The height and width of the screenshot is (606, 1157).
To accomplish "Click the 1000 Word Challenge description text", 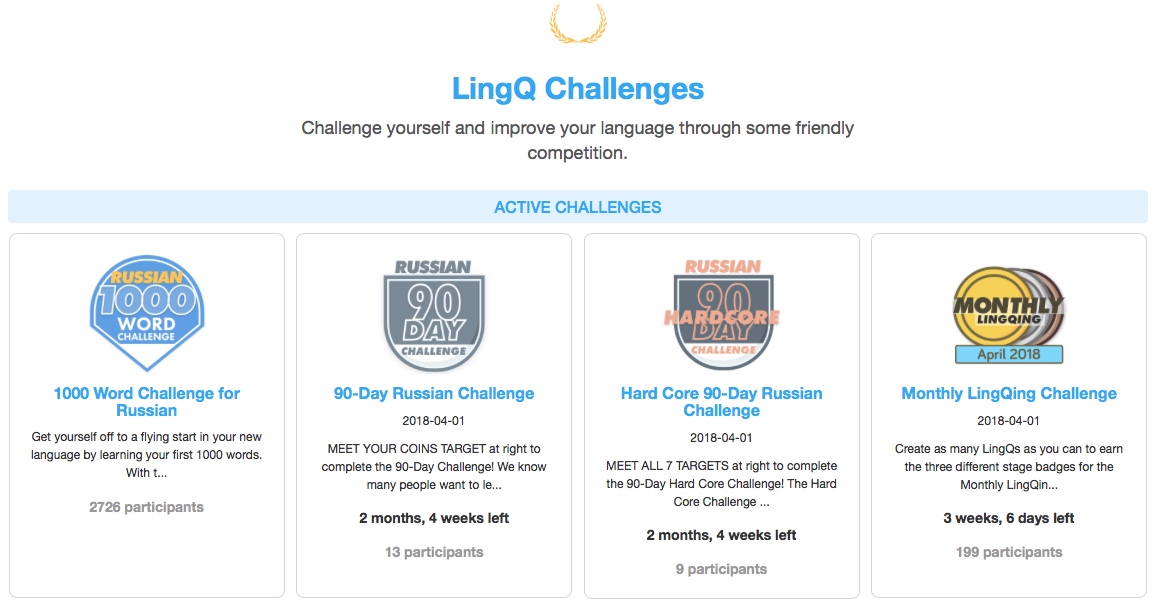I will coord(147,455).
